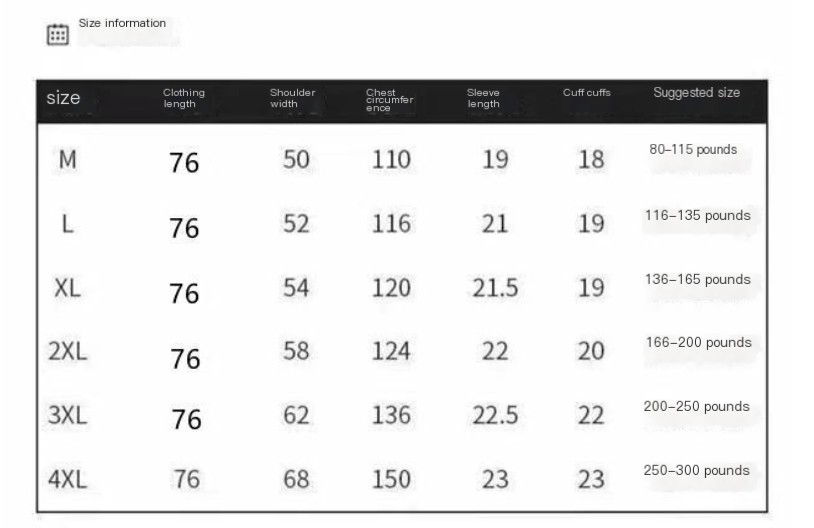This screenshot has width=814, height=528.
Task: Select the 'Suggested size' column header
Action: 697,93
